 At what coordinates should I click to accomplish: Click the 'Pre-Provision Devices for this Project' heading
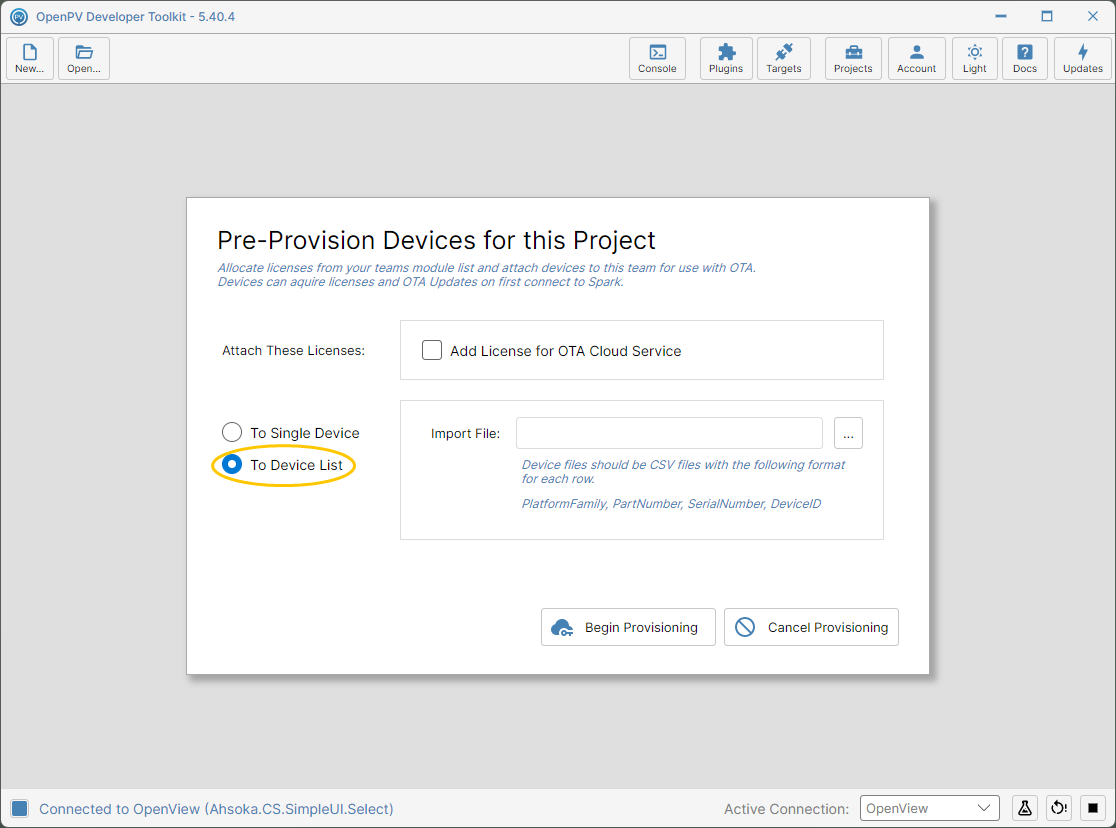pyautogui.click(x=436, y=241)
